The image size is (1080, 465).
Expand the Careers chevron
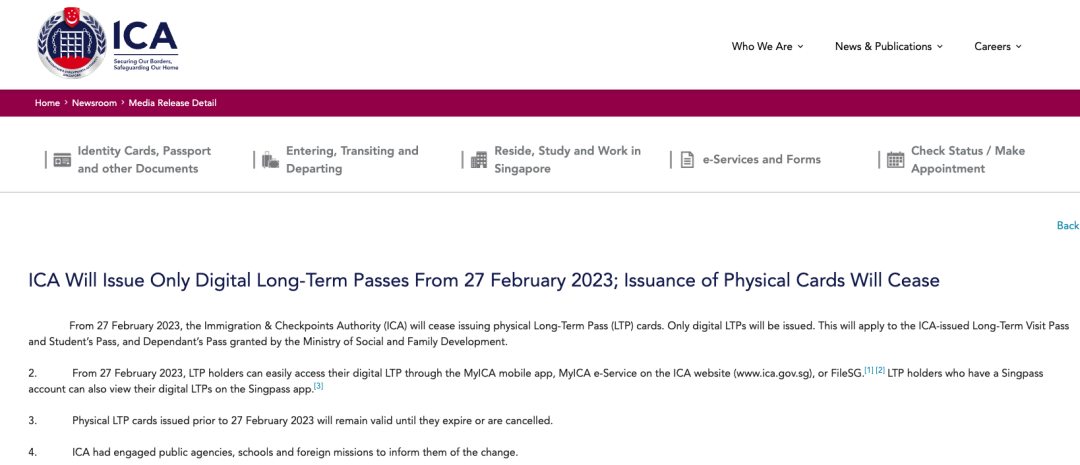tap(1019, 47)
